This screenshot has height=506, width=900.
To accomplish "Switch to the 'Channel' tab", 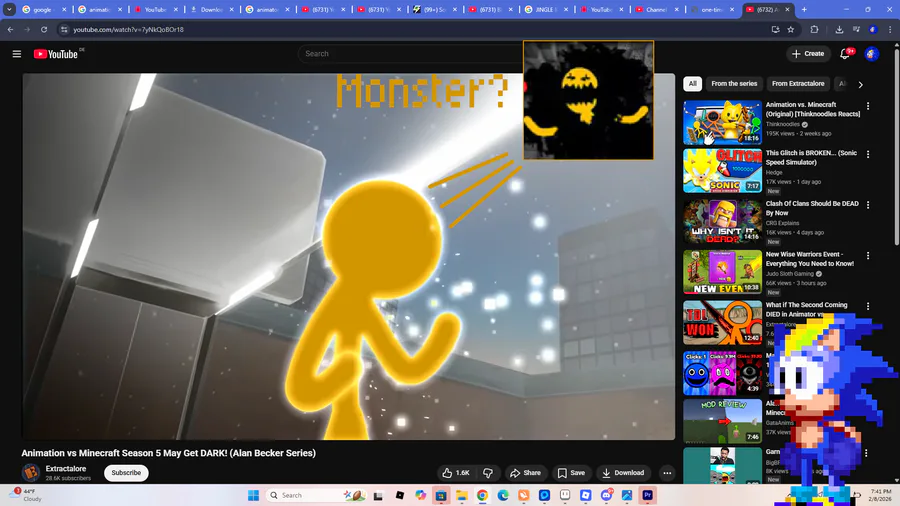I will click(x=657, y=9).
